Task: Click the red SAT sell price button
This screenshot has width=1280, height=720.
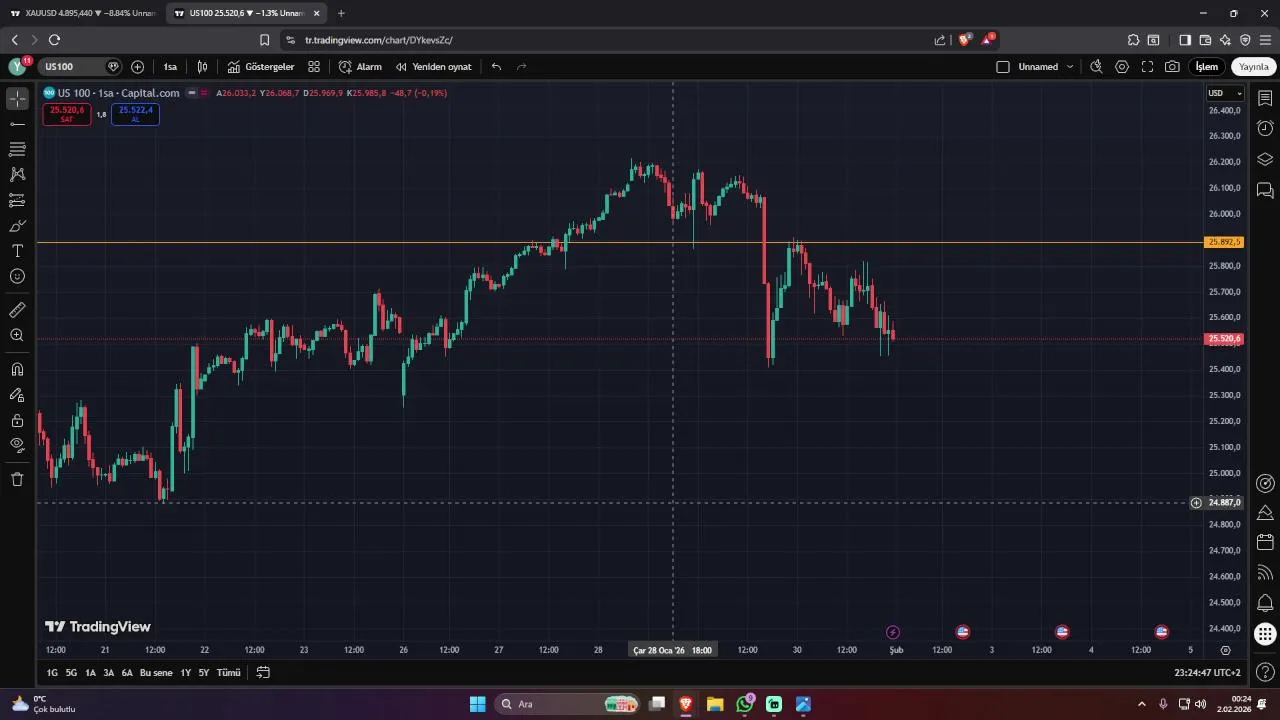Action: pyautogui.click(x=67, y=114)
